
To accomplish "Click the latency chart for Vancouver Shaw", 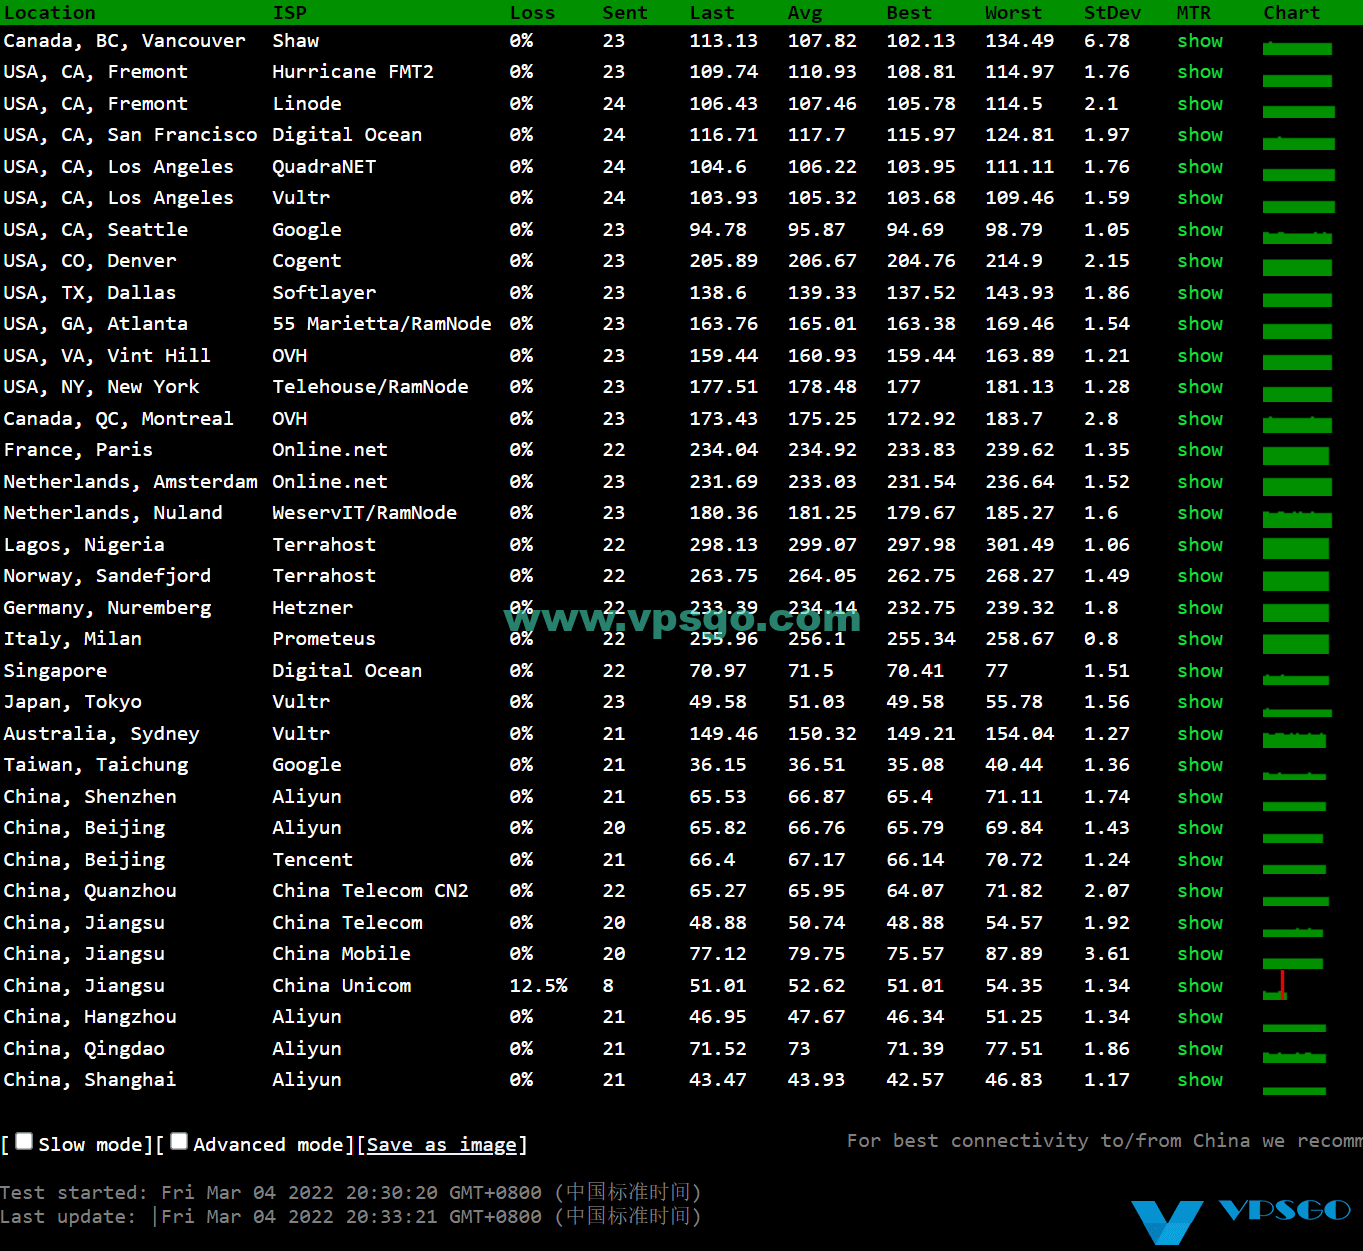I will [1297, 46].
